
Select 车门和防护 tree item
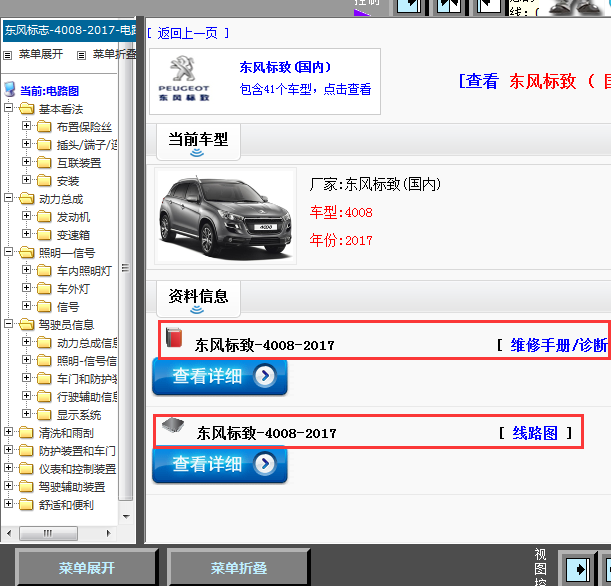[87, 379]
